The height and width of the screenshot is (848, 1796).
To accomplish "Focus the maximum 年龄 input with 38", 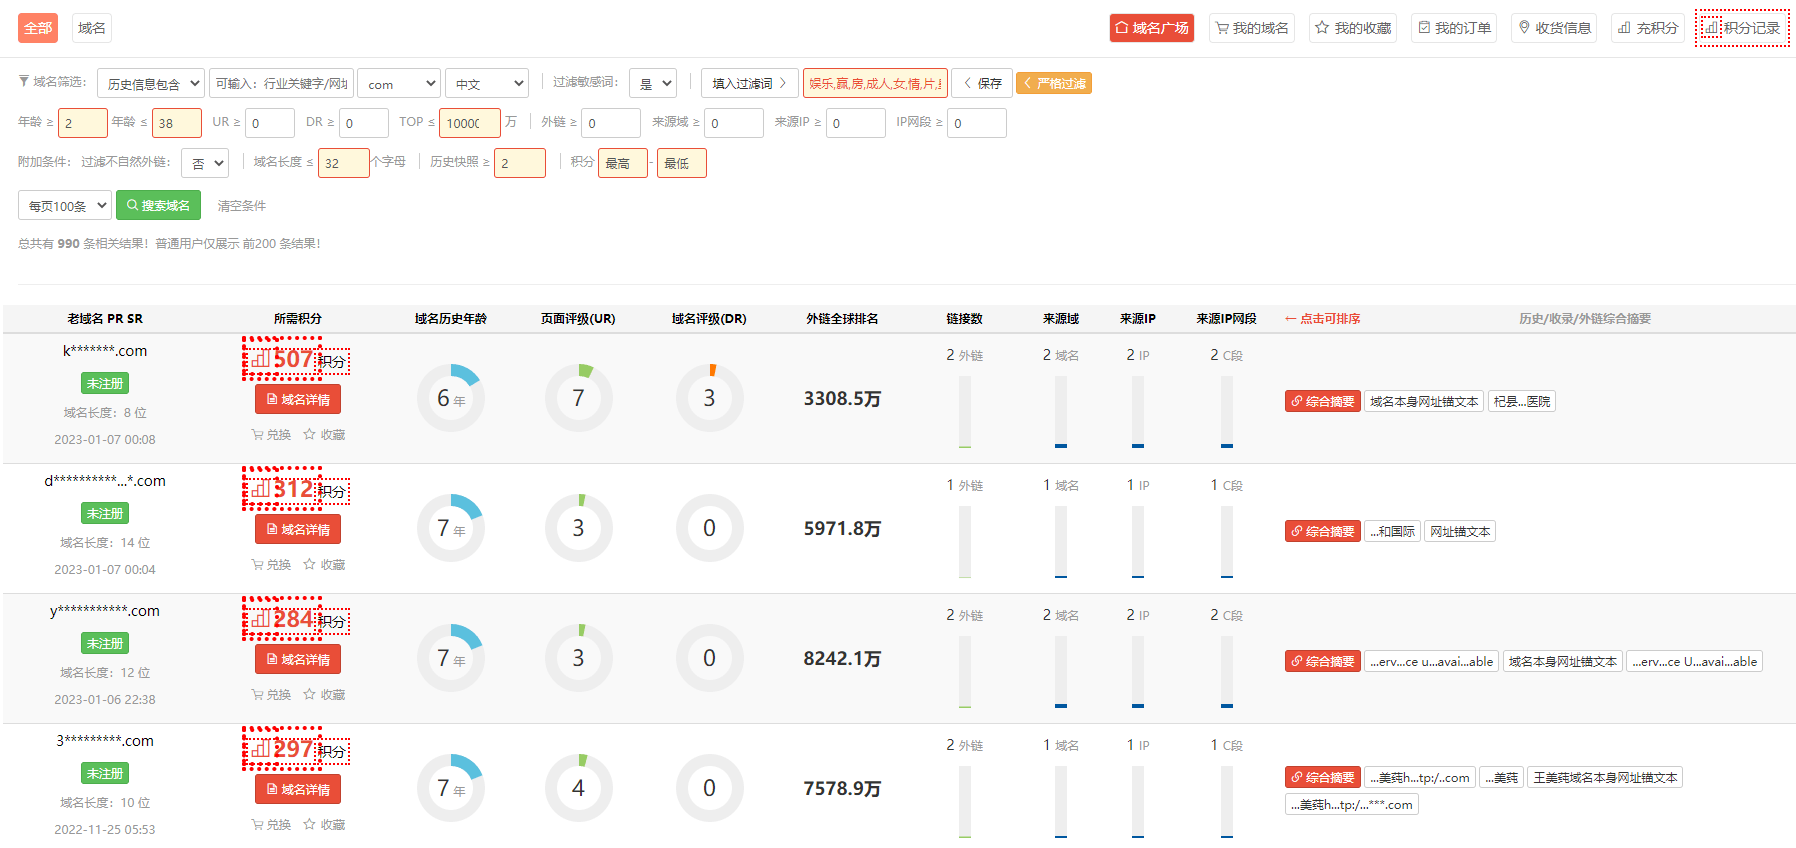I will (x=177, y=123).
